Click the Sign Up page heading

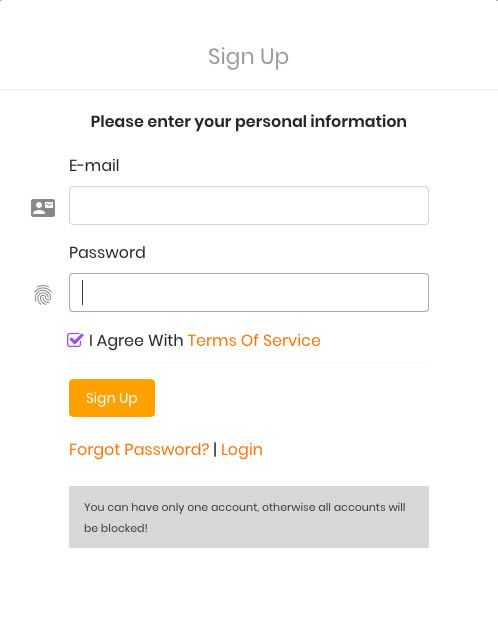[248, 57]
